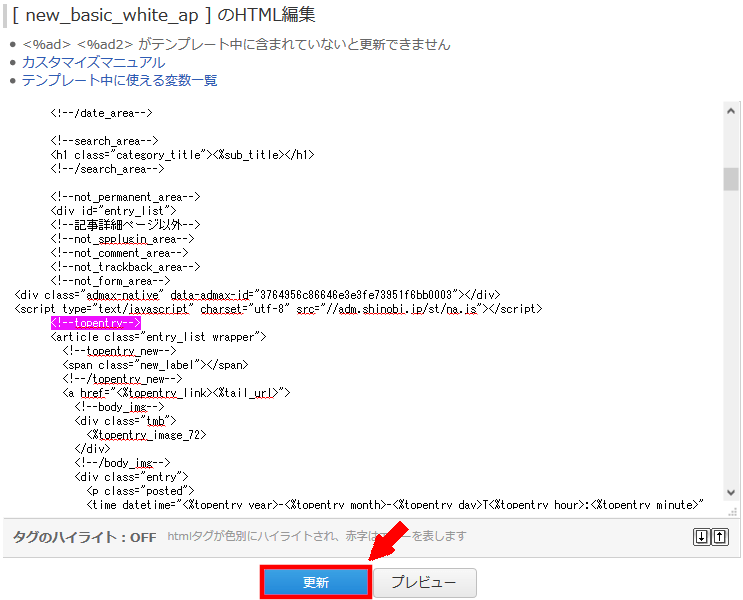Click the highlighted <!--topentry--> line
Viewport: 743px width, 600px height.
click(96, 323)
